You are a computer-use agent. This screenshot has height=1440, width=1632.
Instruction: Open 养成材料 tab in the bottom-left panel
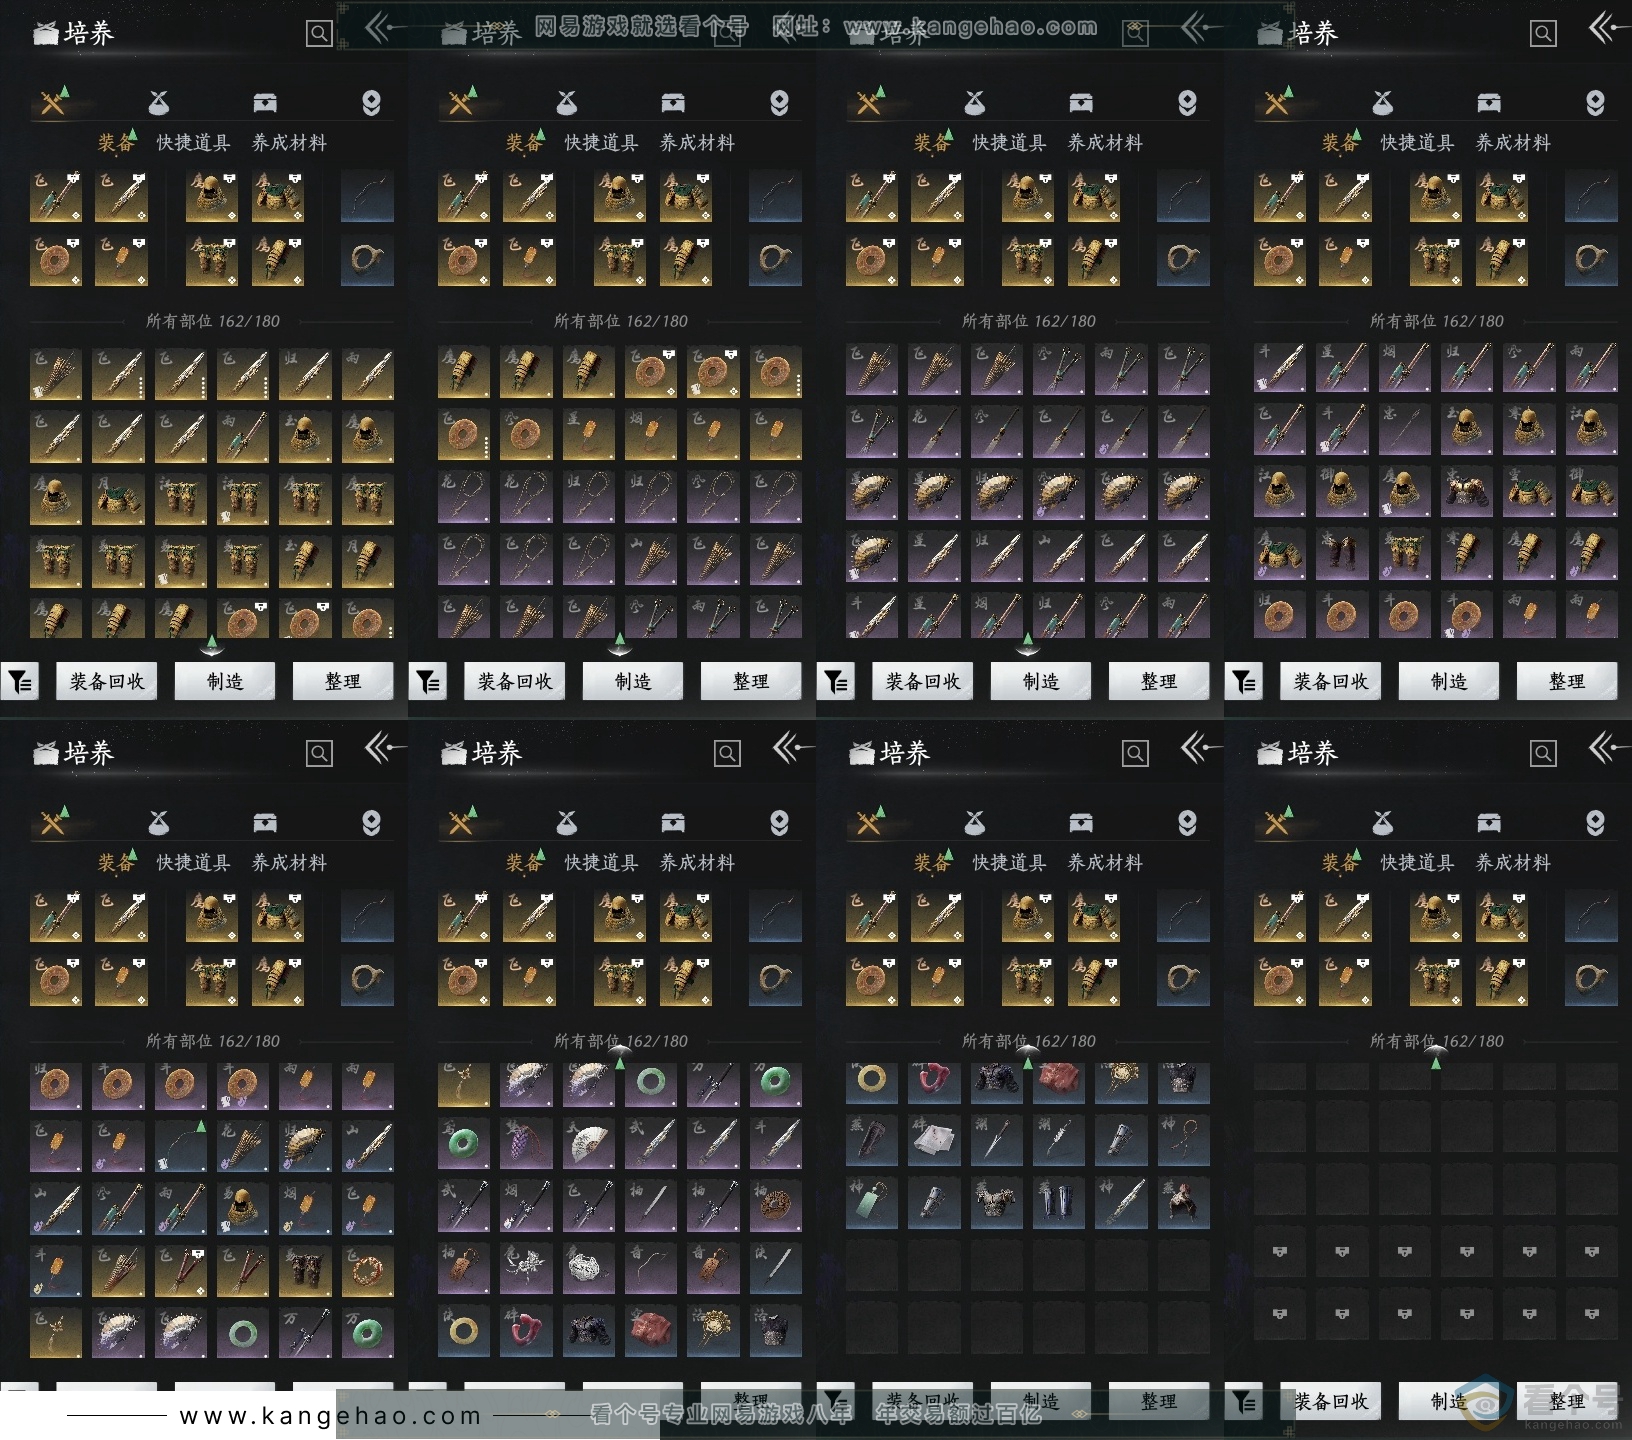click(x=289, y=863)
